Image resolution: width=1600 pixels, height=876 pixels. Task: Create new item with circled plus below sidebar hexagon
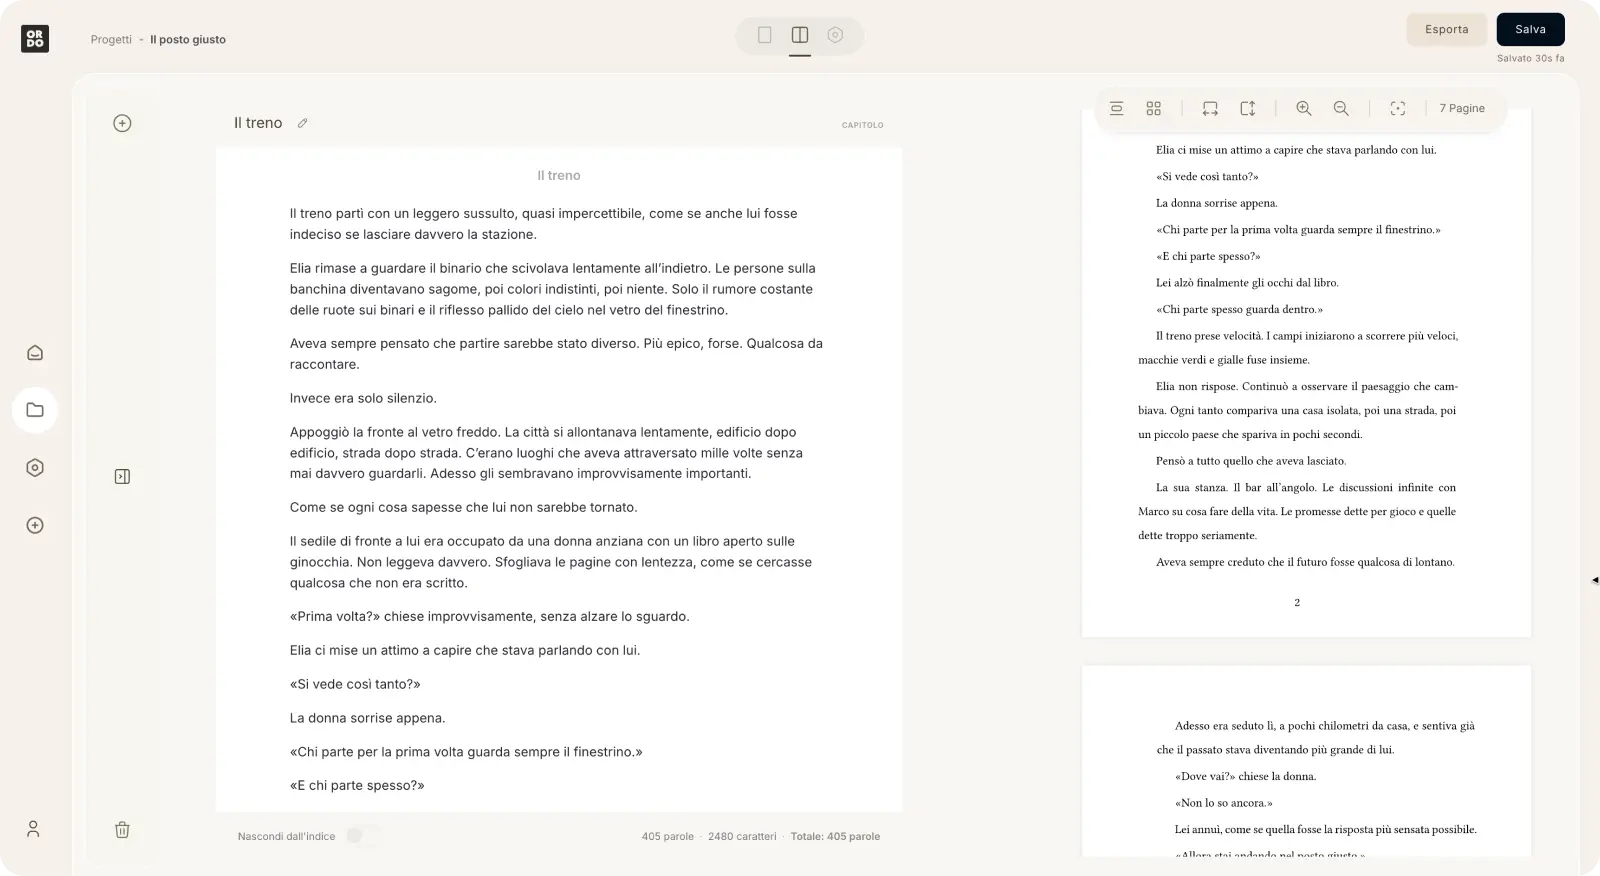coord(35,525)
